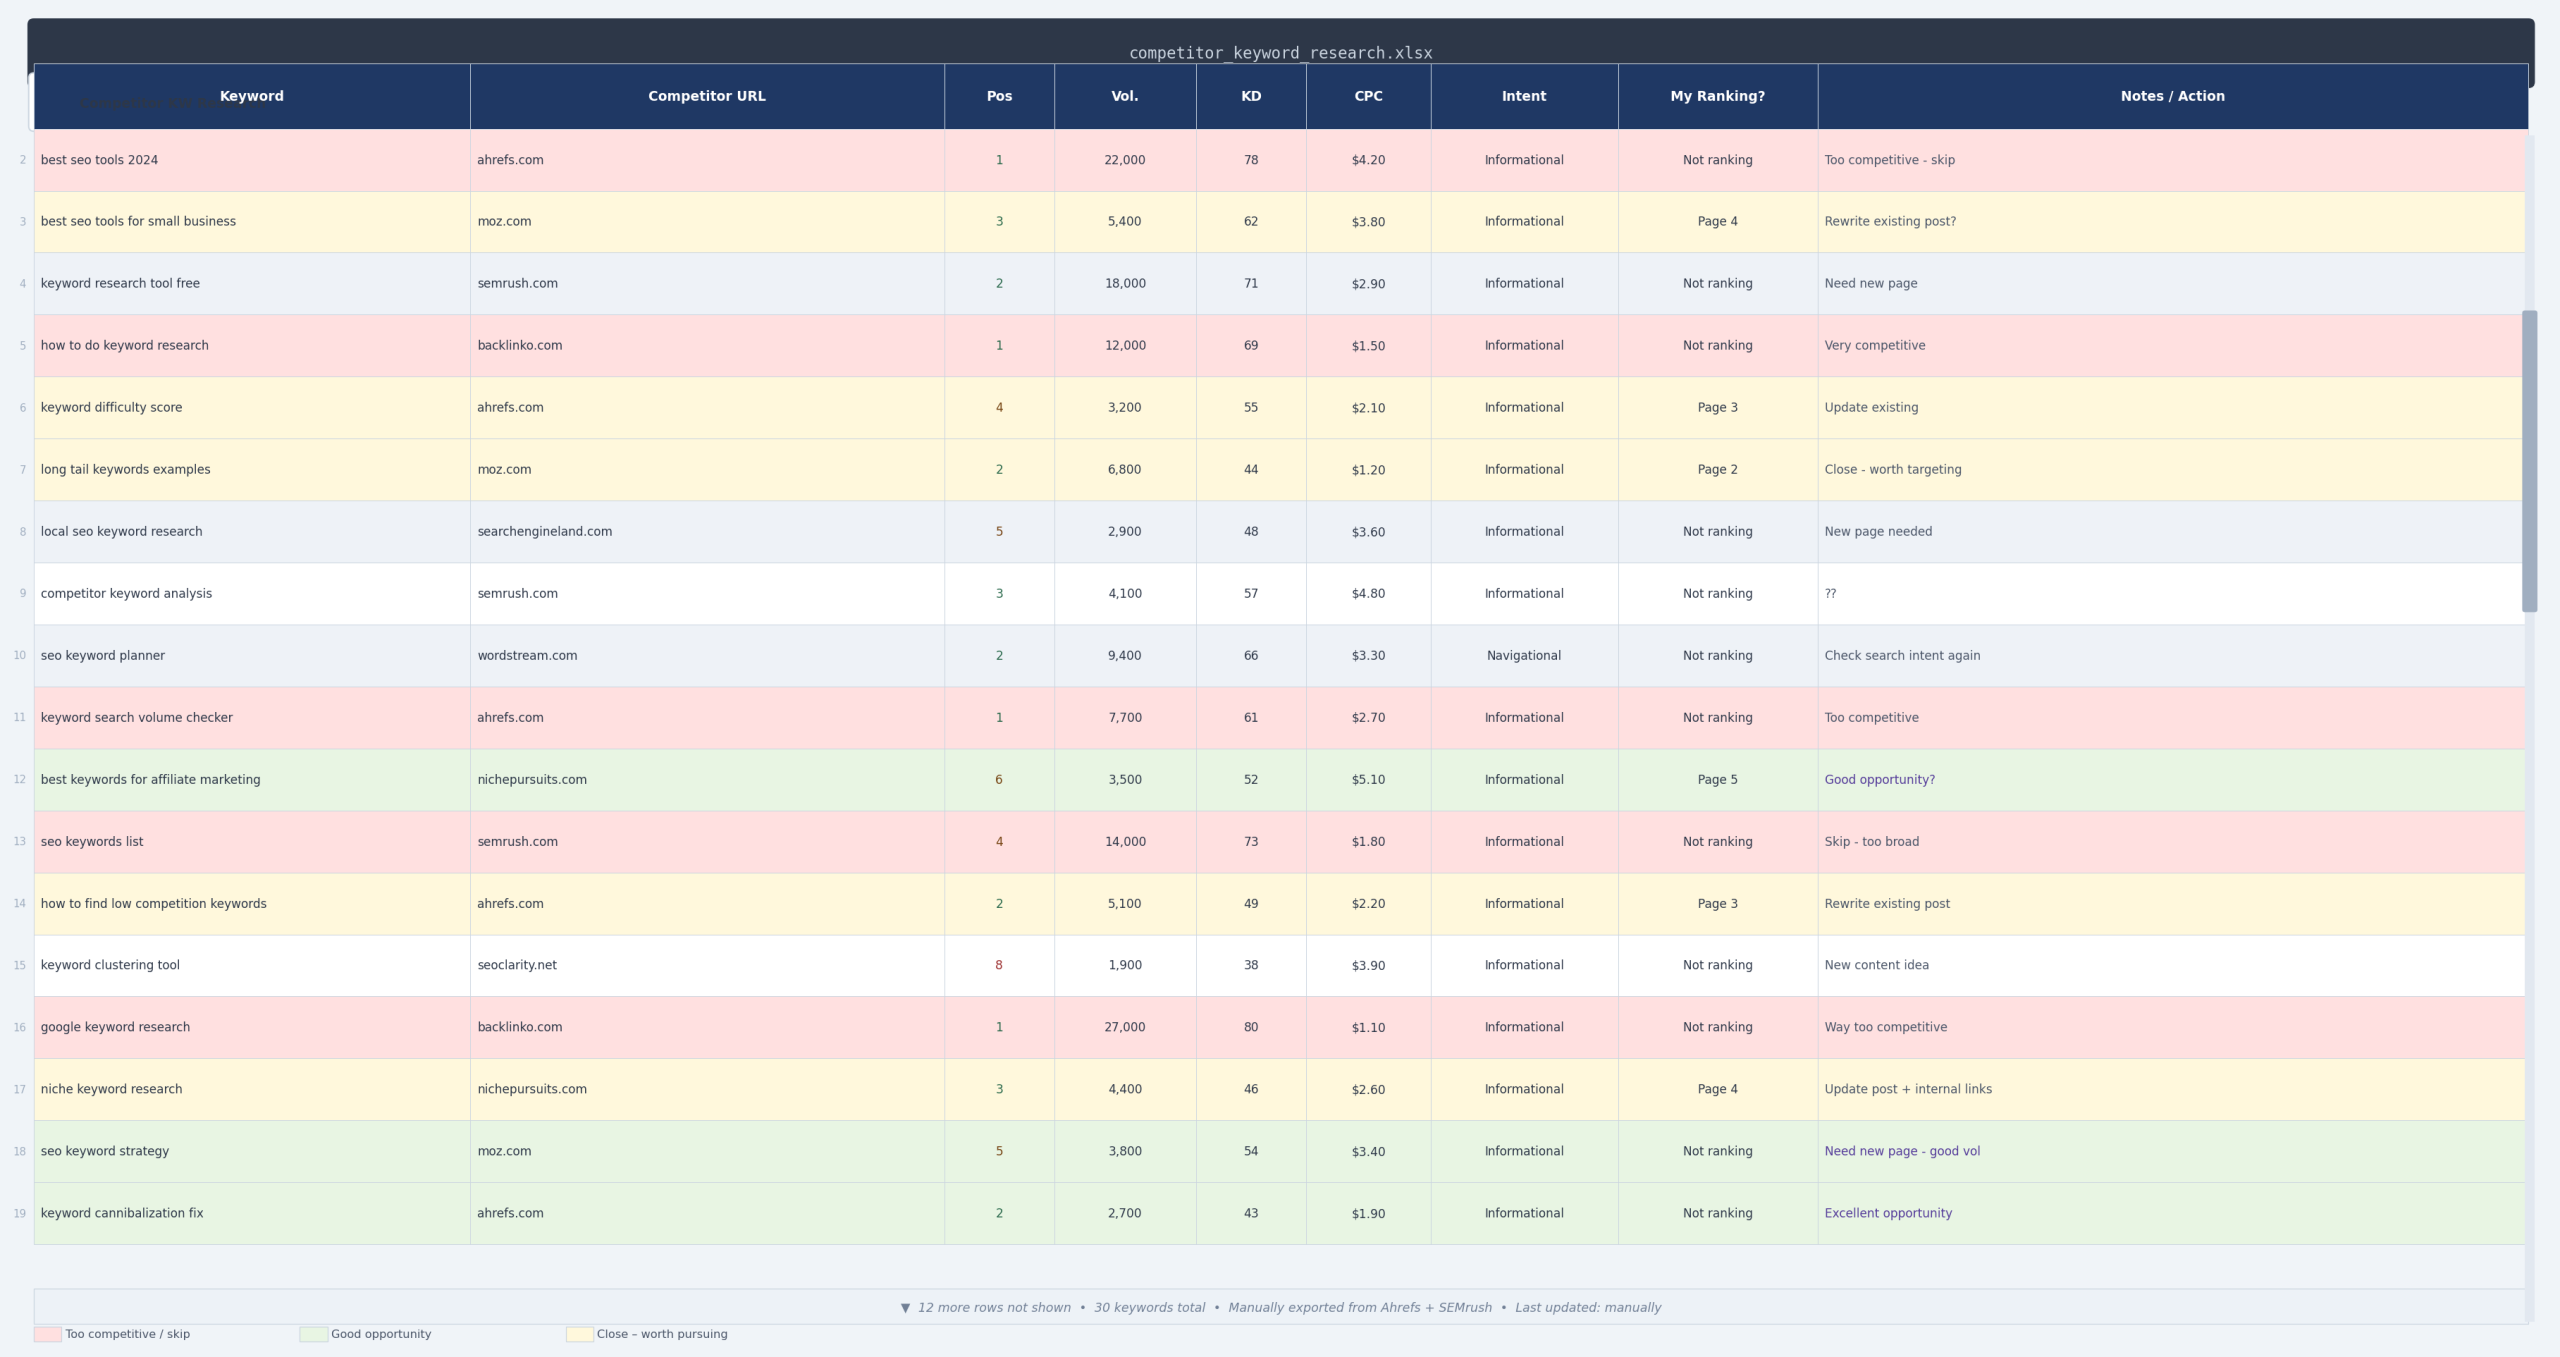Click the yellow 'Close – worth pursuing' legend swatch
The width and height of the screenshot is (2560, 1357).
point(579,1334)
